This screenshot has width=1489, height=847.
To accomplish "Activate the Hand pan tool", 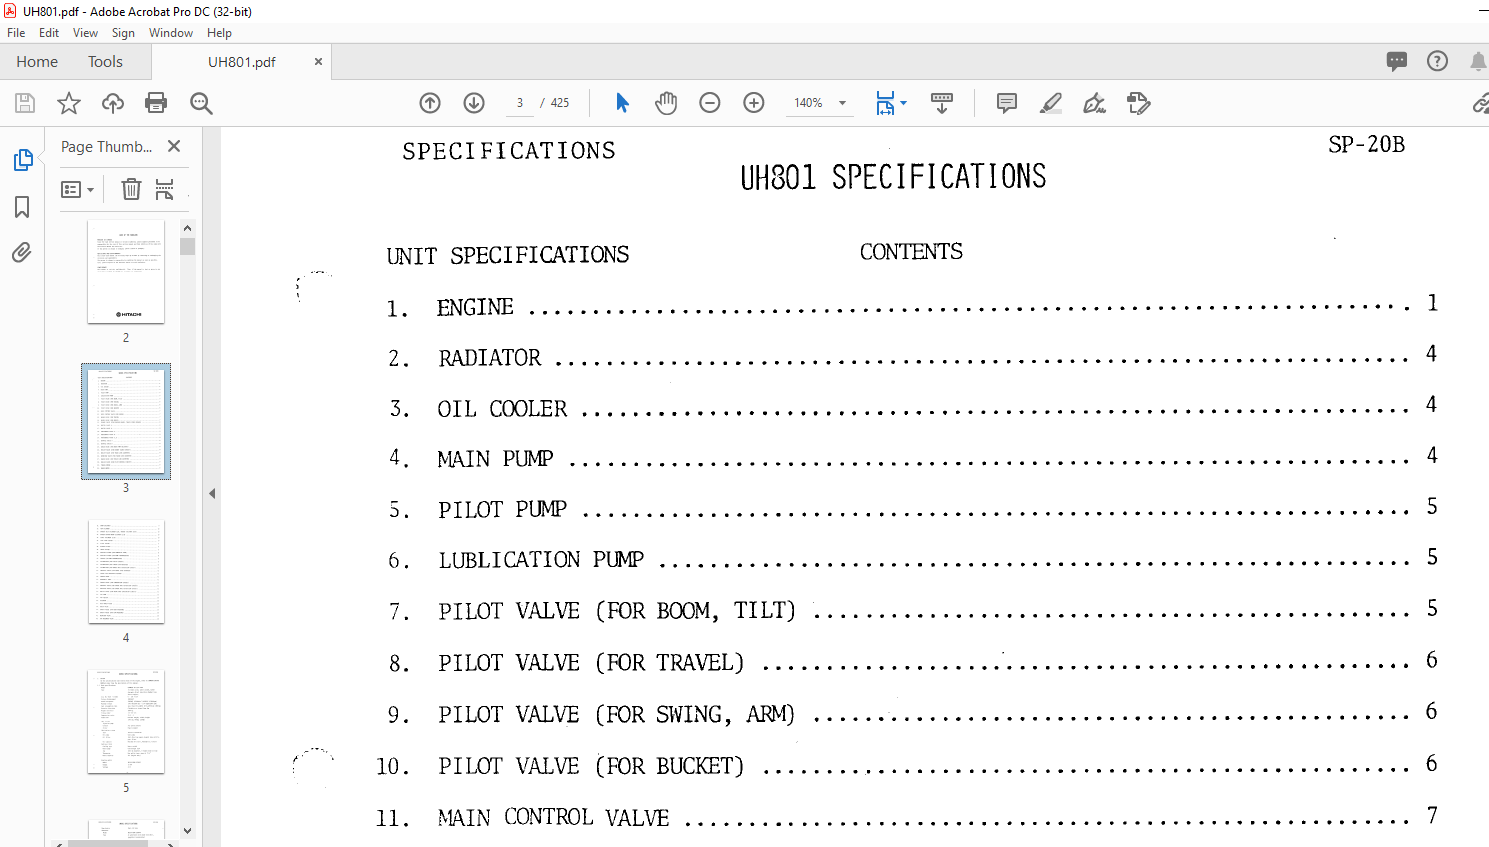I will point(666,103).
